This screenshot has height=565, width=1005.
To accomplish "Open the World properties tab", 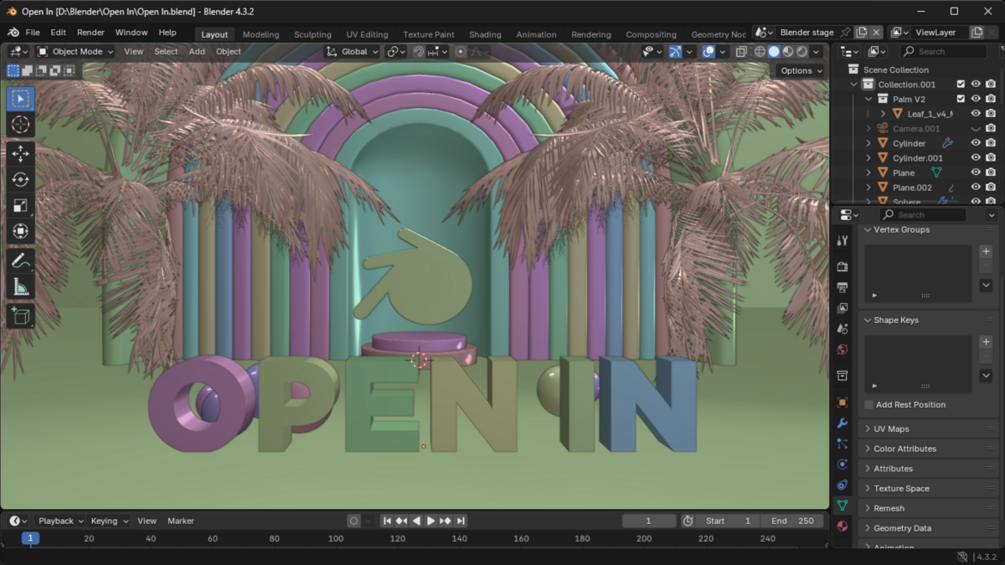I will (843, 349).
